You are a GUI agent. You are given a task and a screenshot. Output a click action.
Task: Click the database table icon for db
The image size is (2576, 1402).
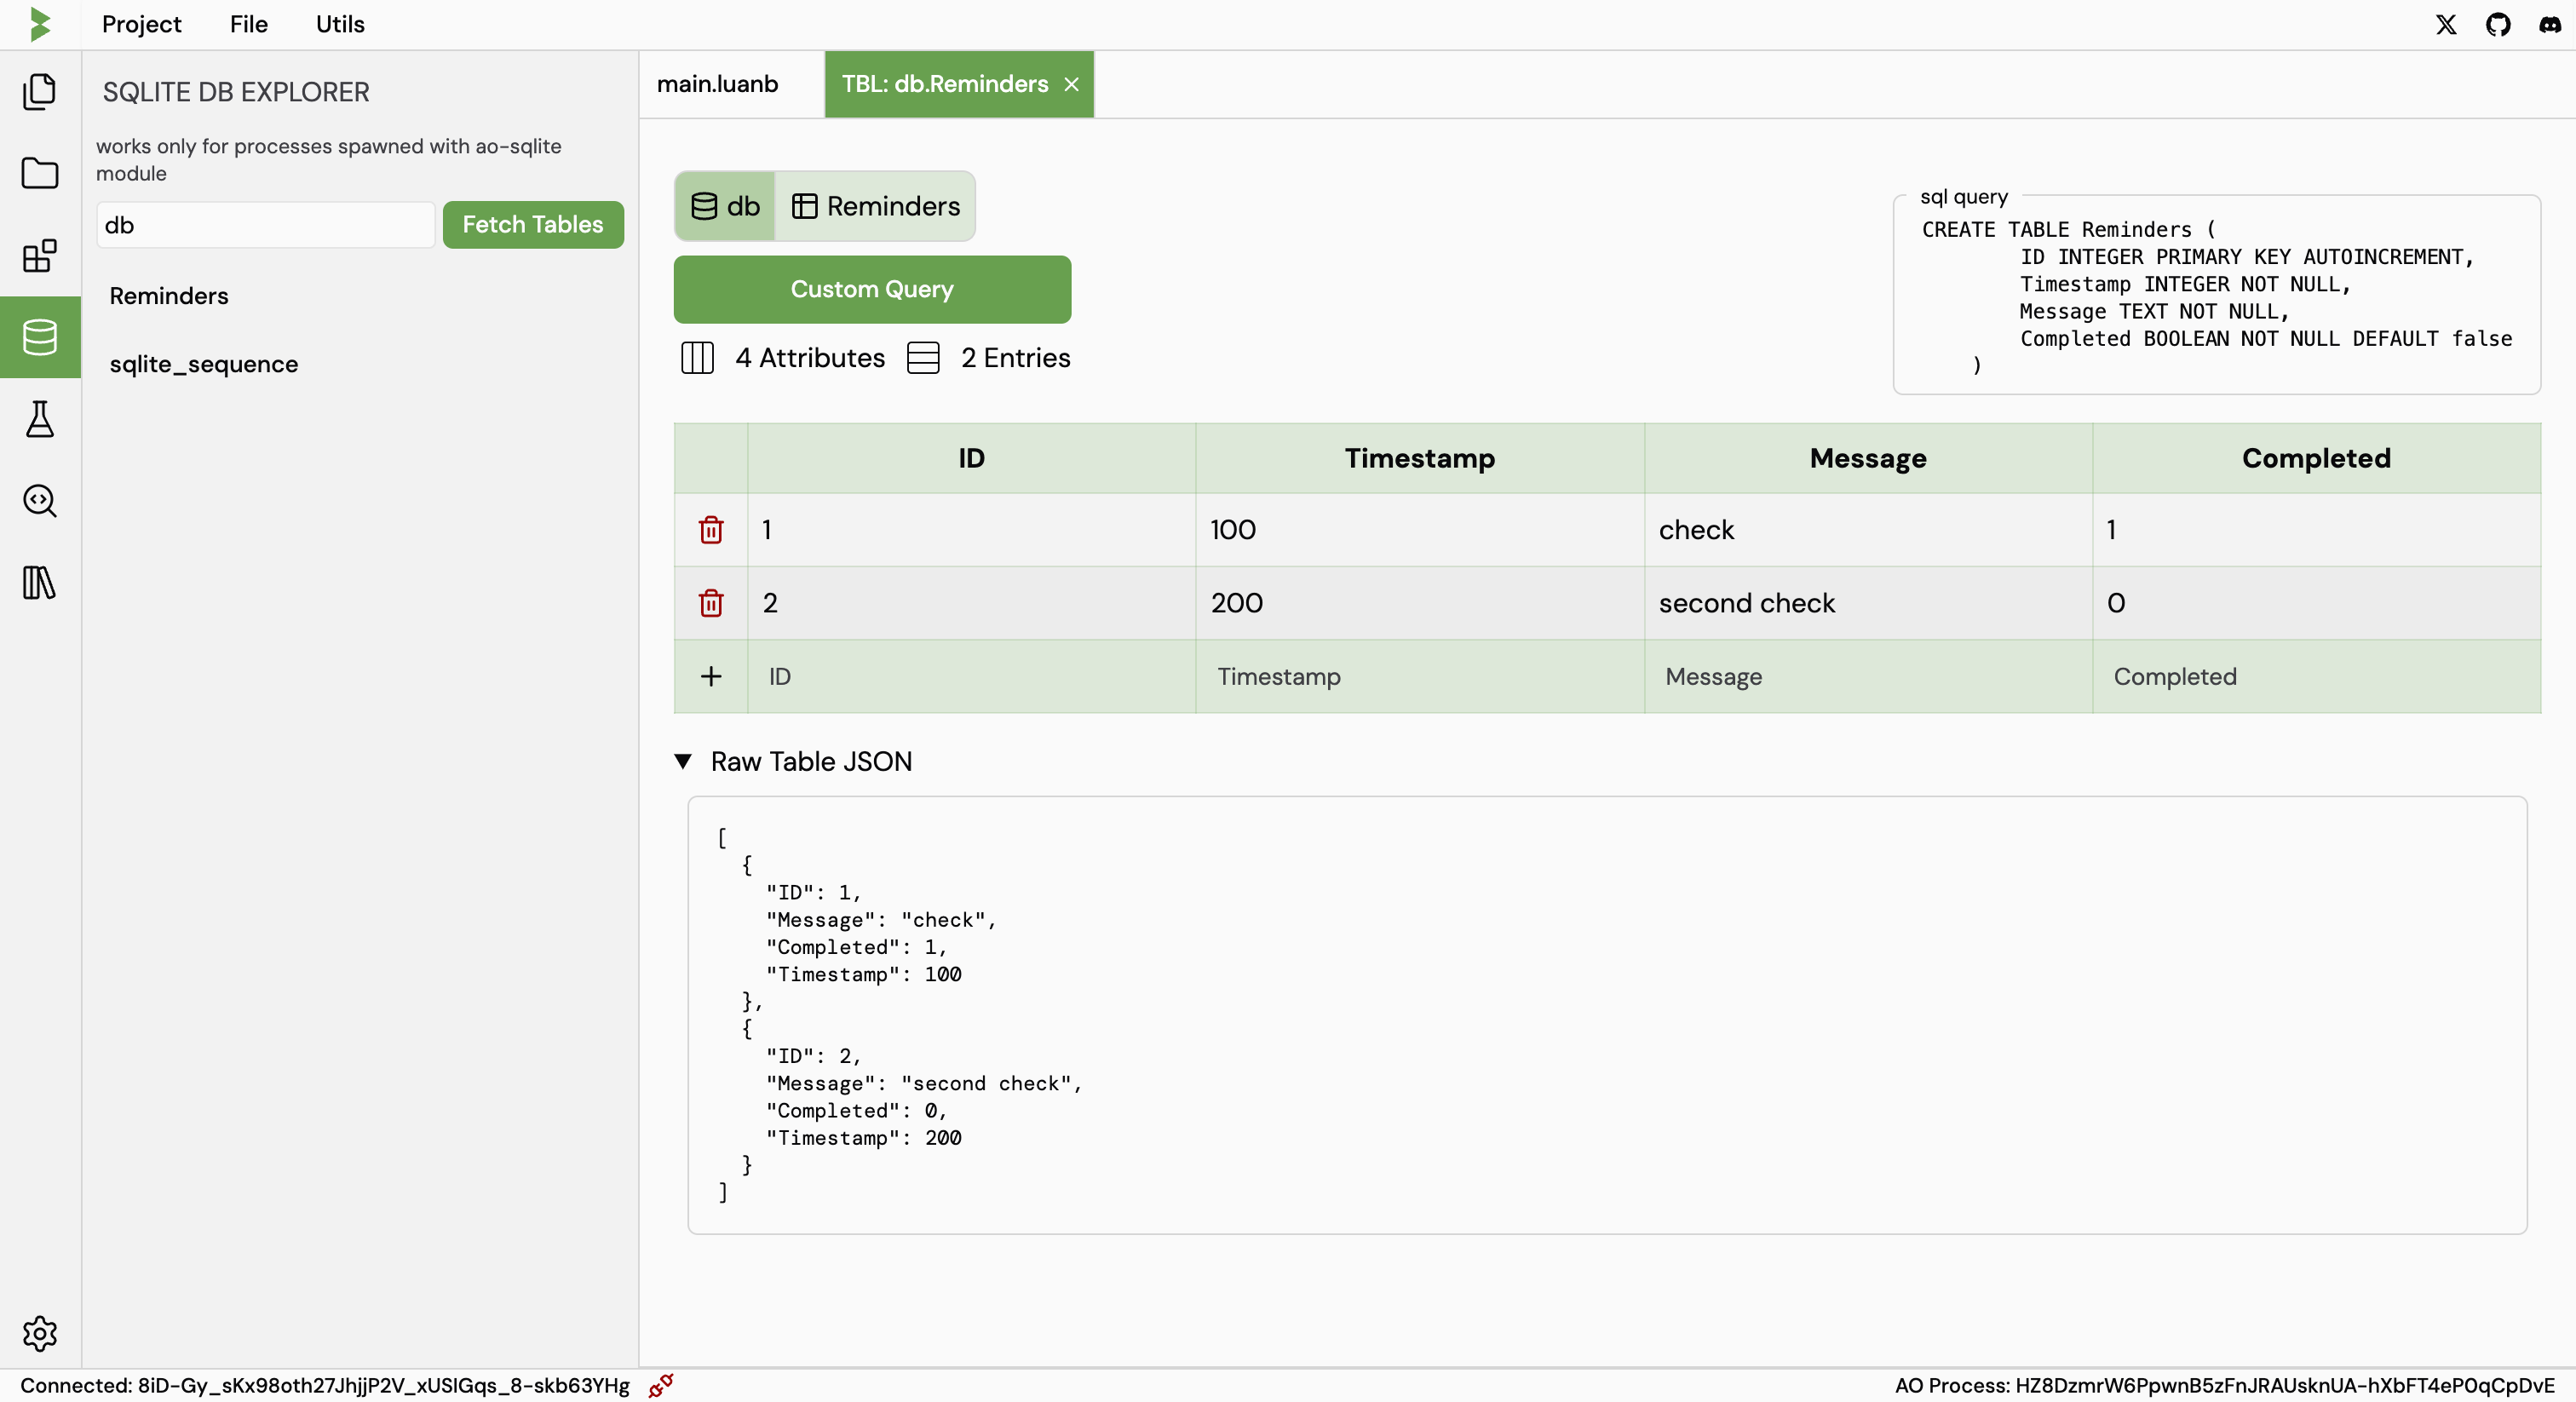click(x=704, y=205)
